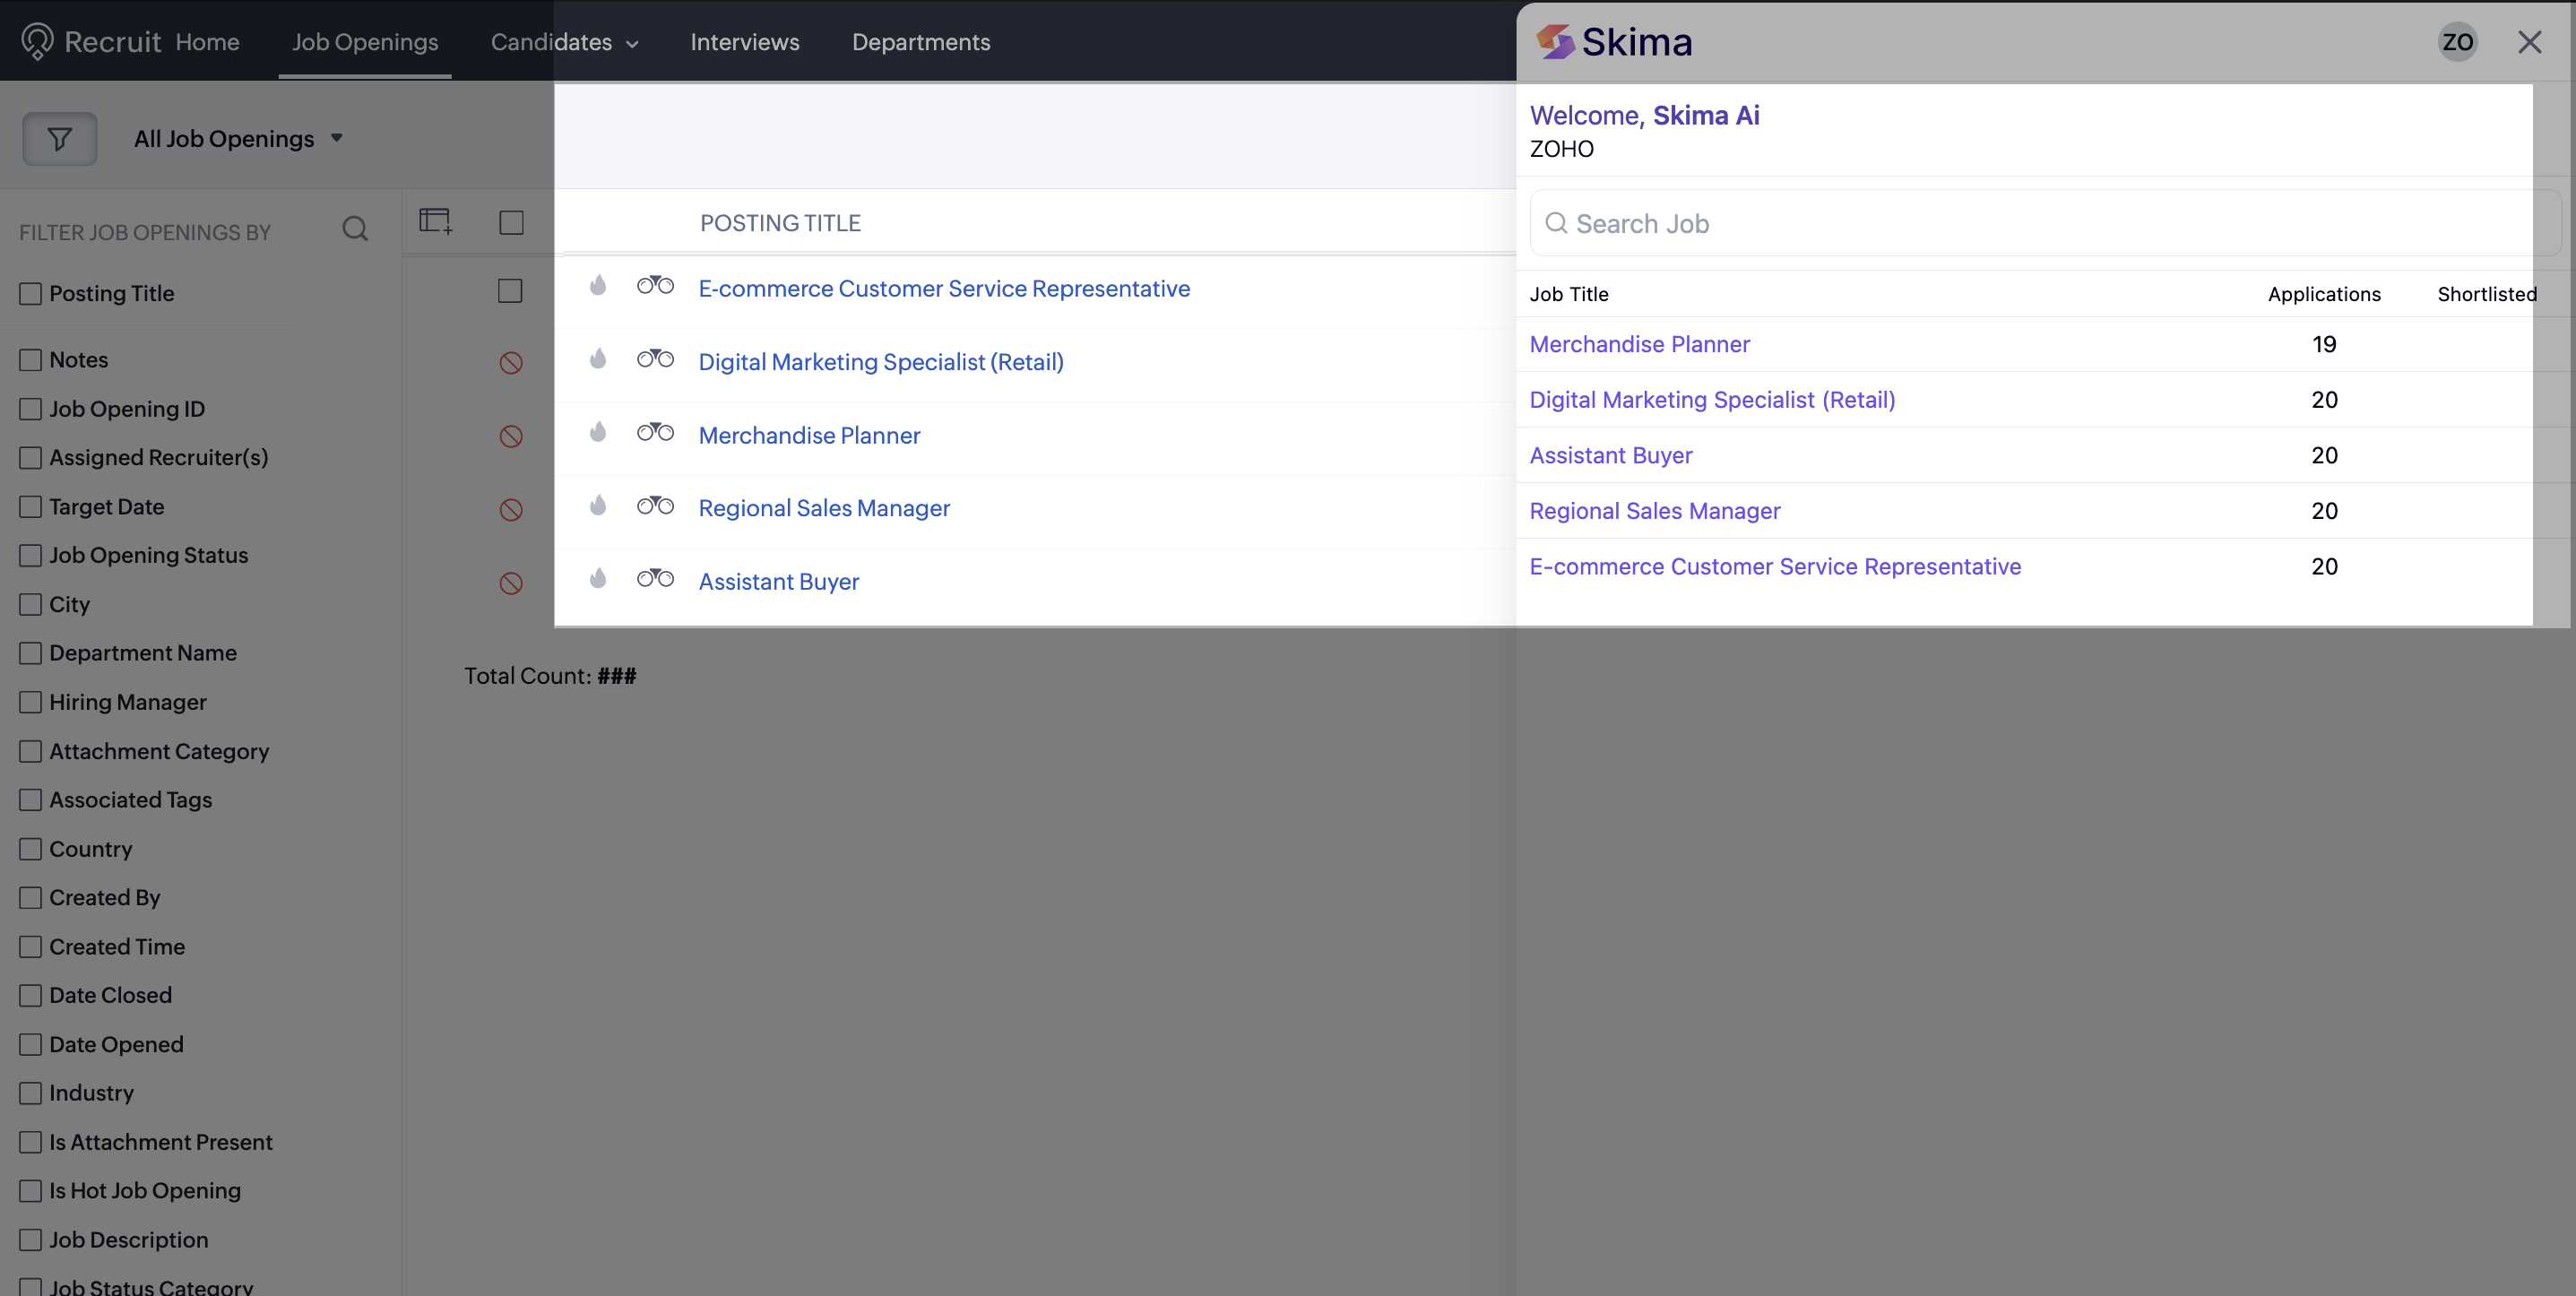This screenshot has width=2576, height=1296.
Task: Click the flame icon next to Digital Marketing Specialist
Action: coord(598,359)
